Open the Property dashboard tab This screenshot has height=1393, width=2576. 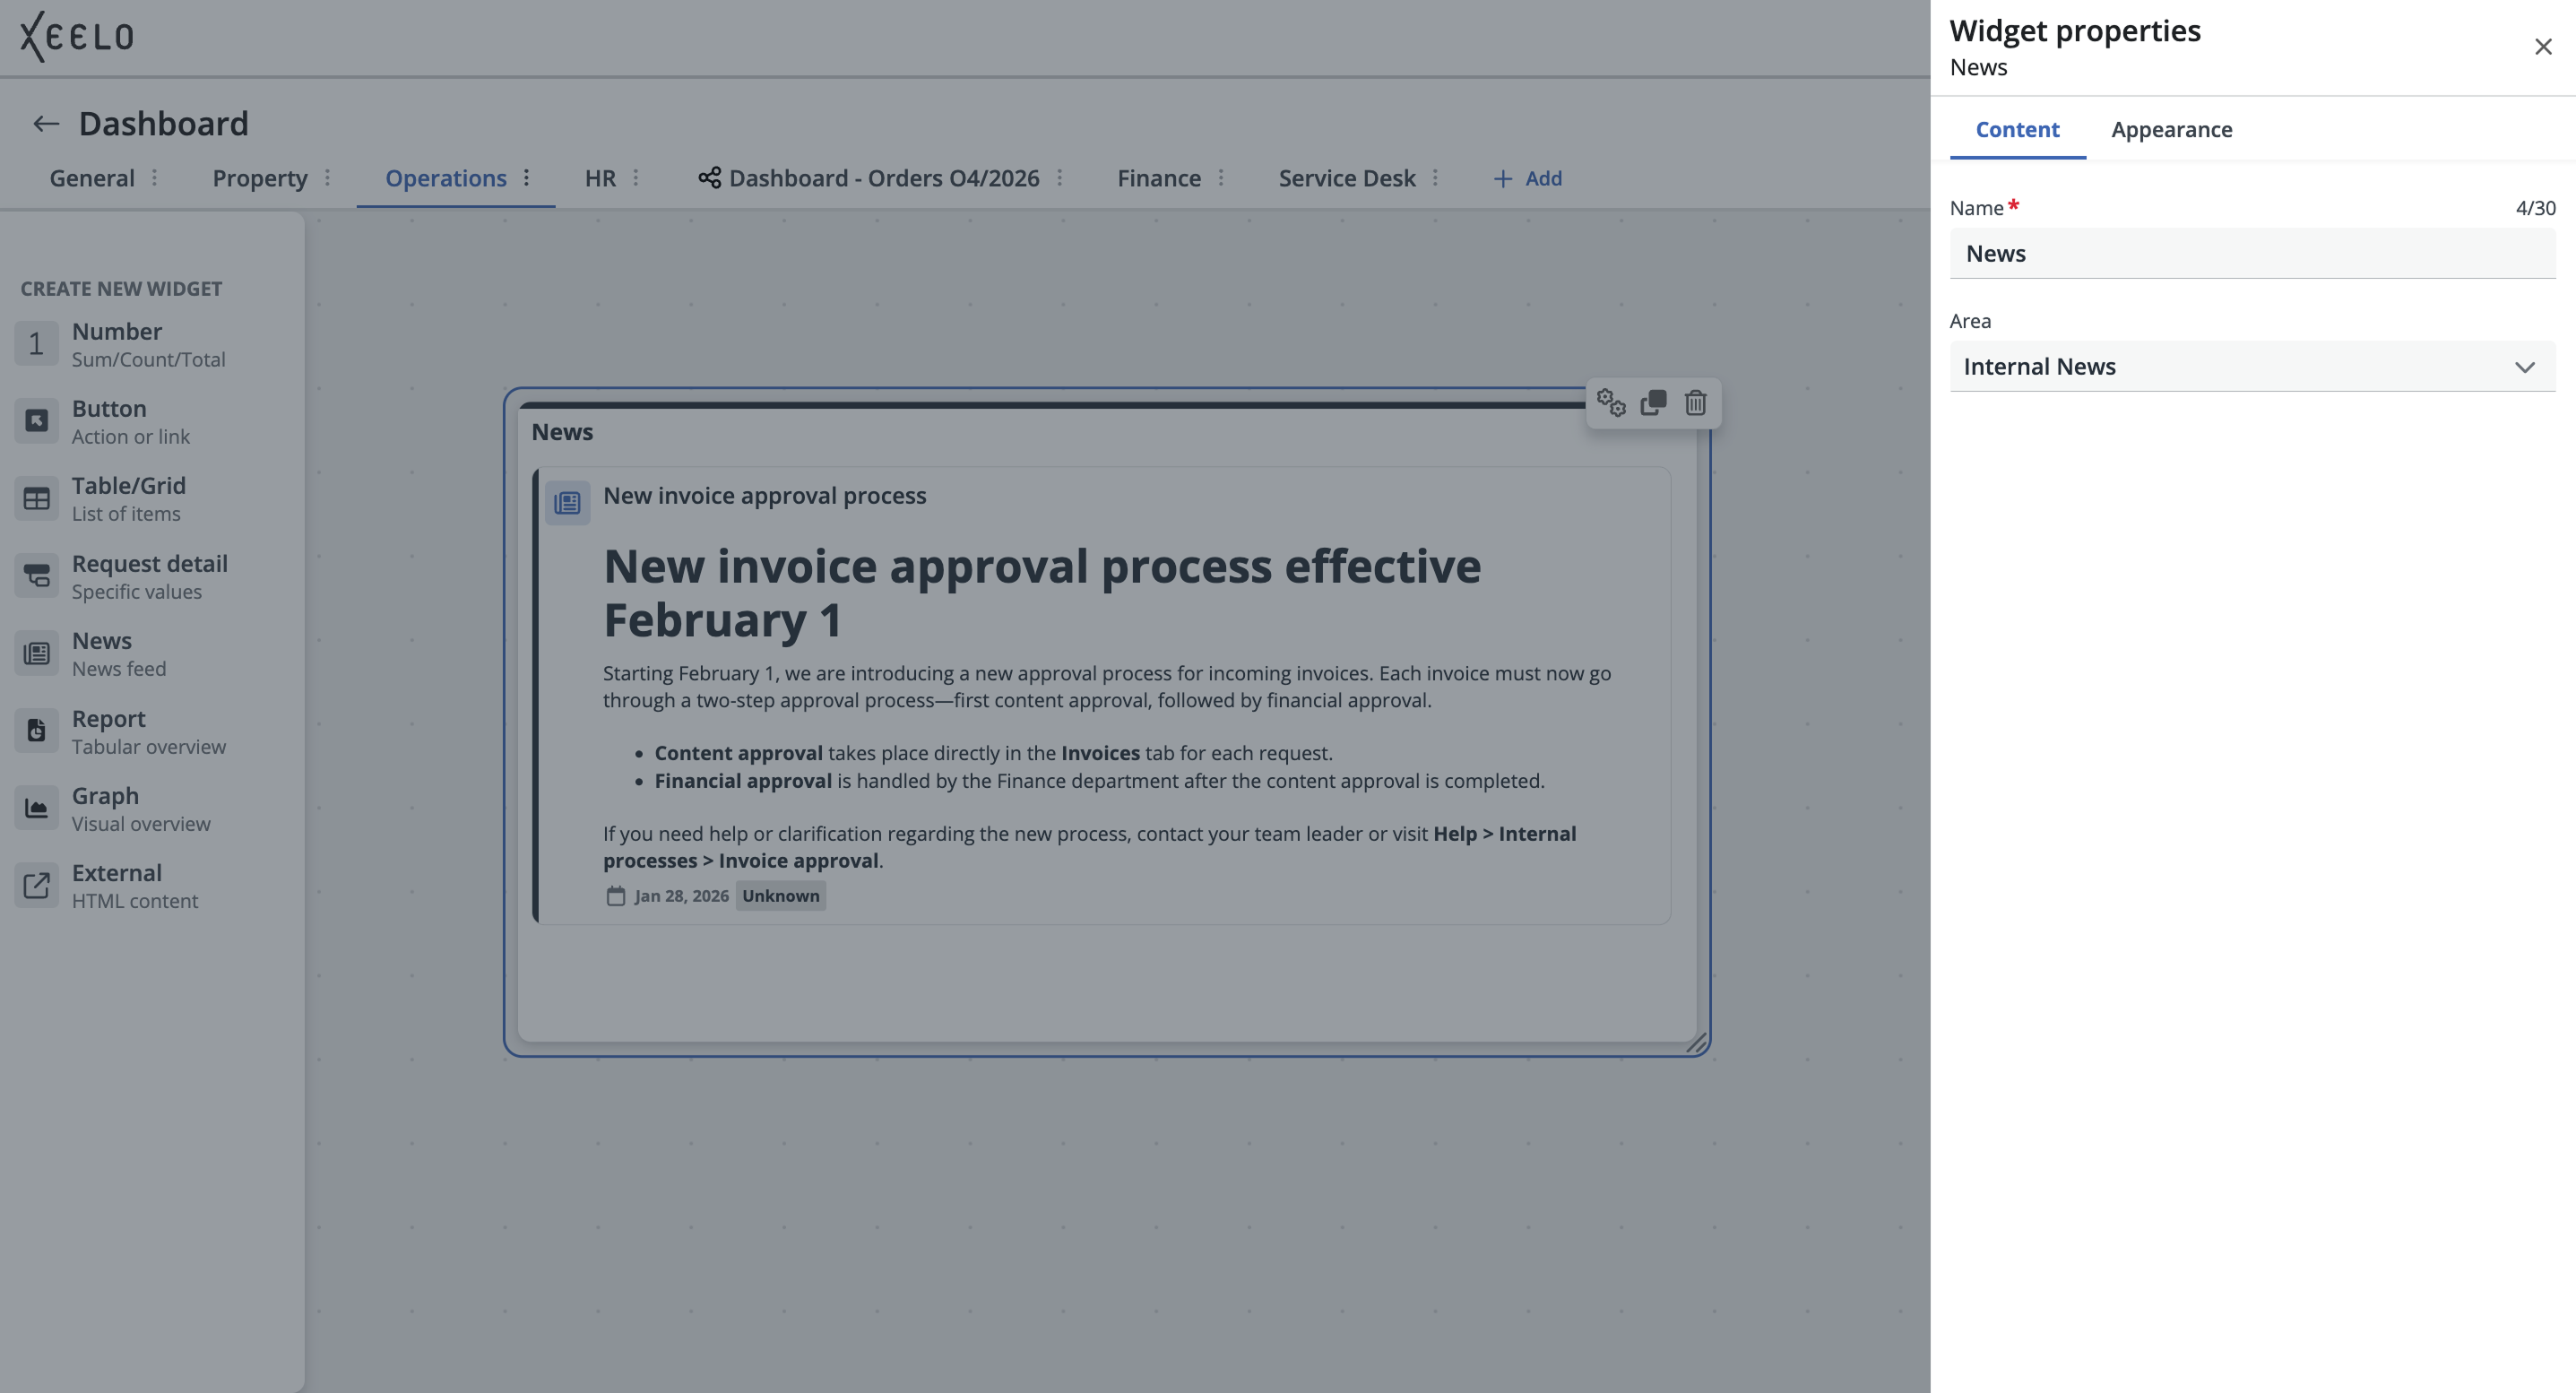point(260,178)
